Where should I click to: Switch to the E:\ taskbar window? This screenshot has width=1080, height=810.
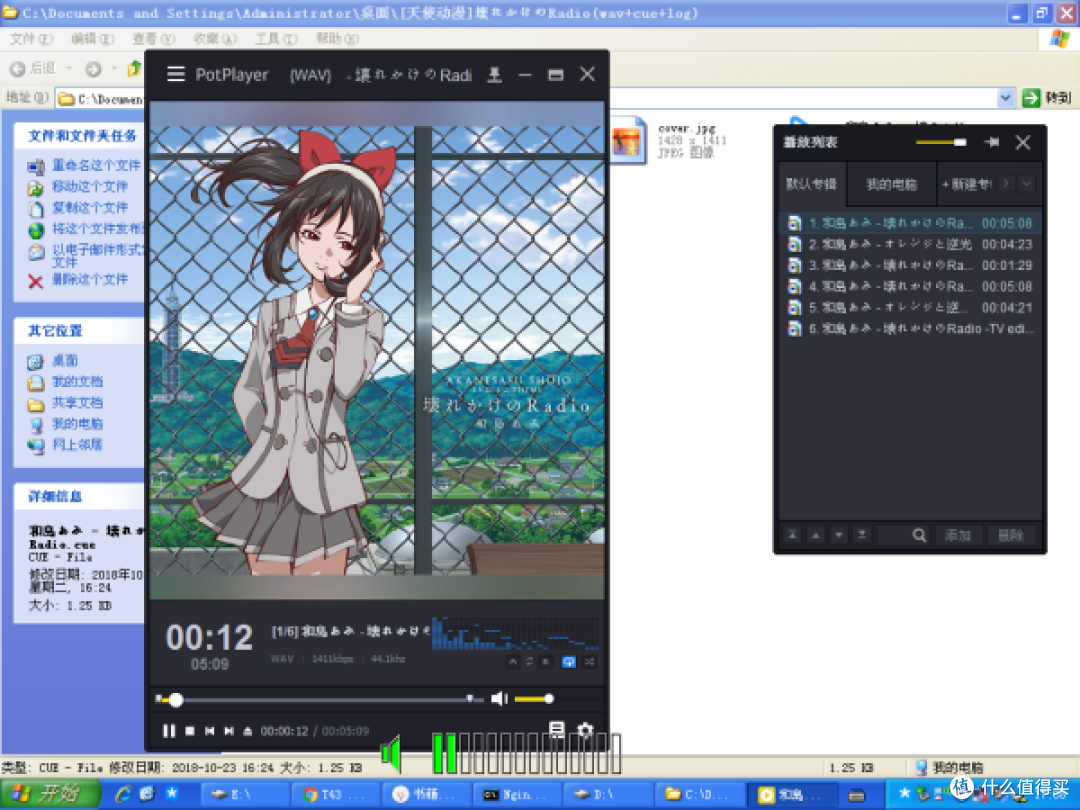pyautogui.click(x=245, y=794)
